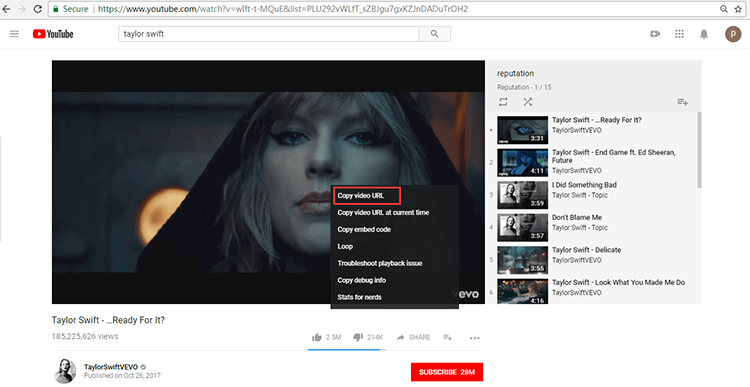Open Look What You Made Me Do thumbnail

point(522,291)
